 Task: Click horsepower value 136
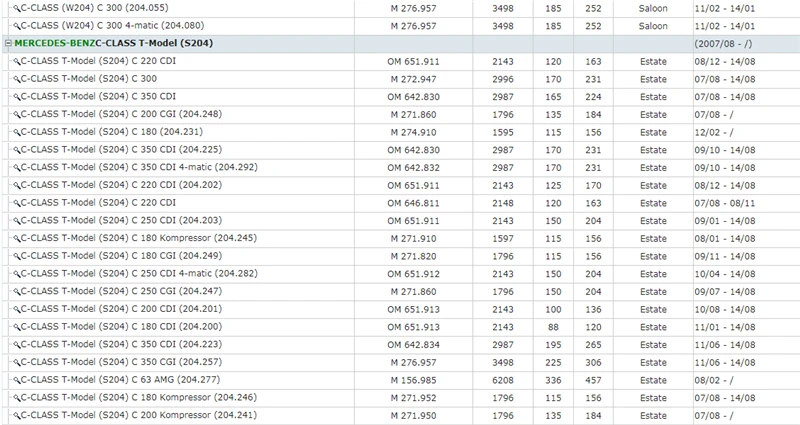(593, 309)
